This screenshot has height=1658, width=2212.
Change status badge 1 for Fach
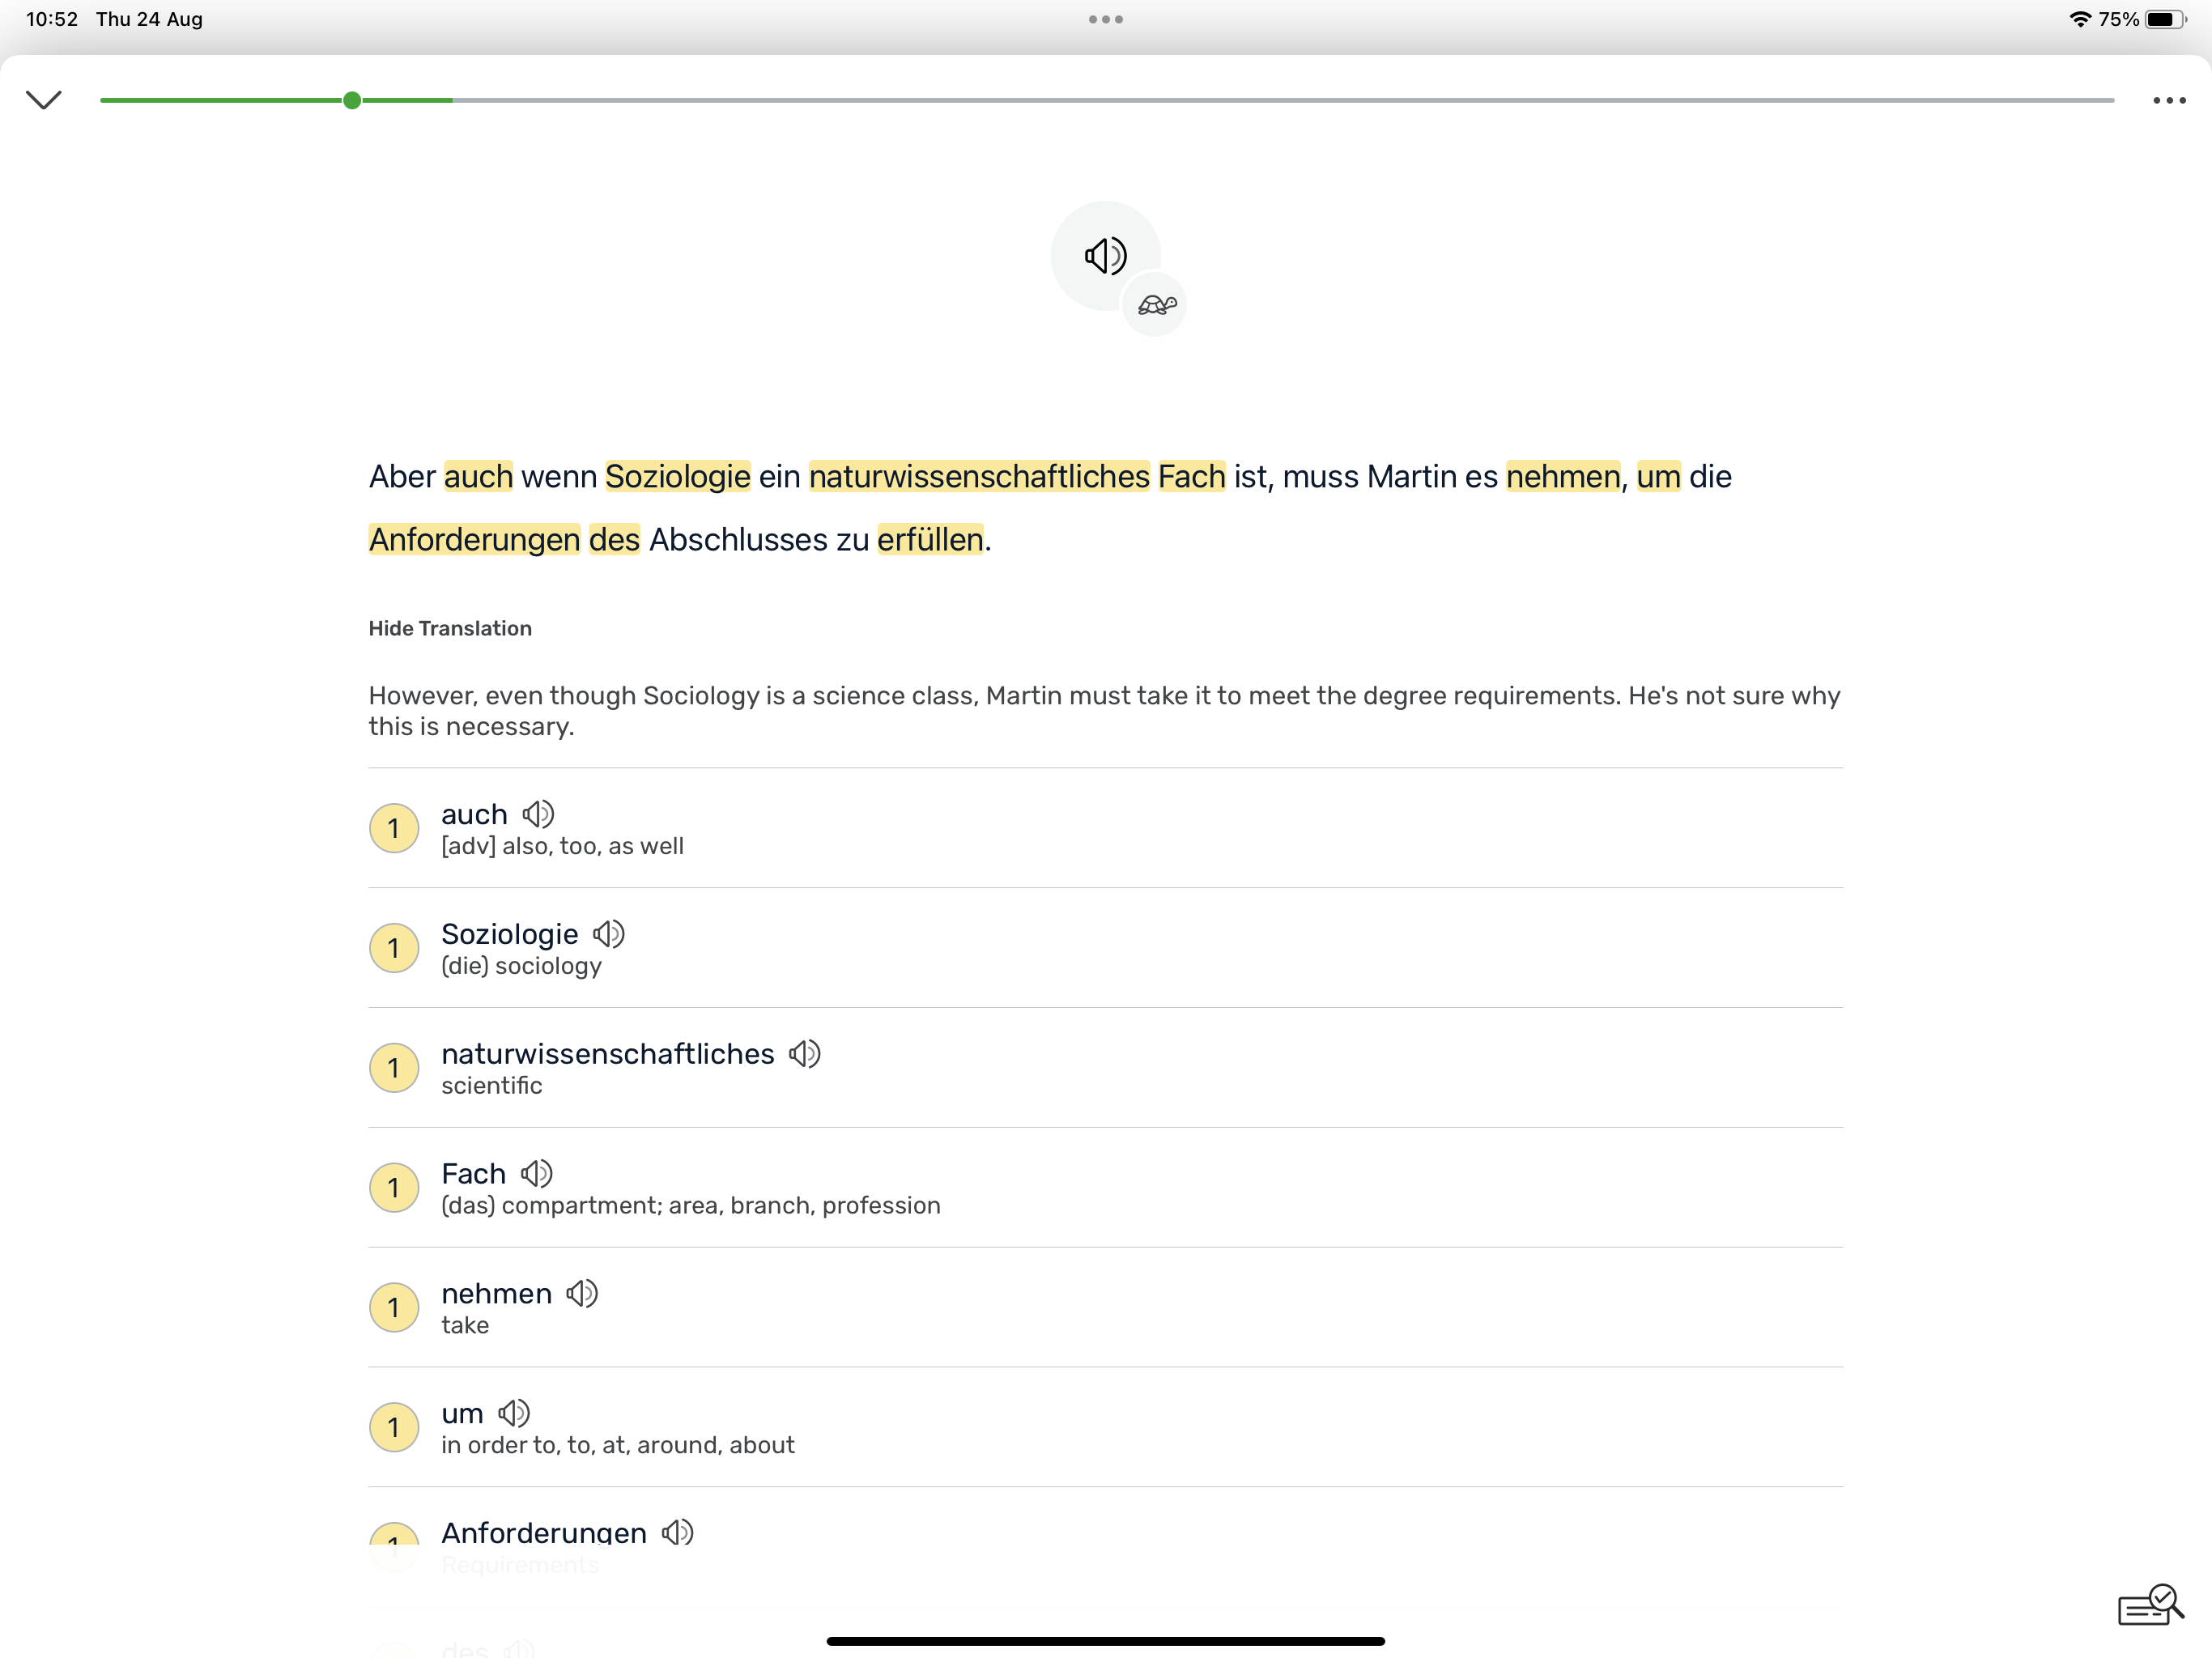click(x=394, y=1188)
